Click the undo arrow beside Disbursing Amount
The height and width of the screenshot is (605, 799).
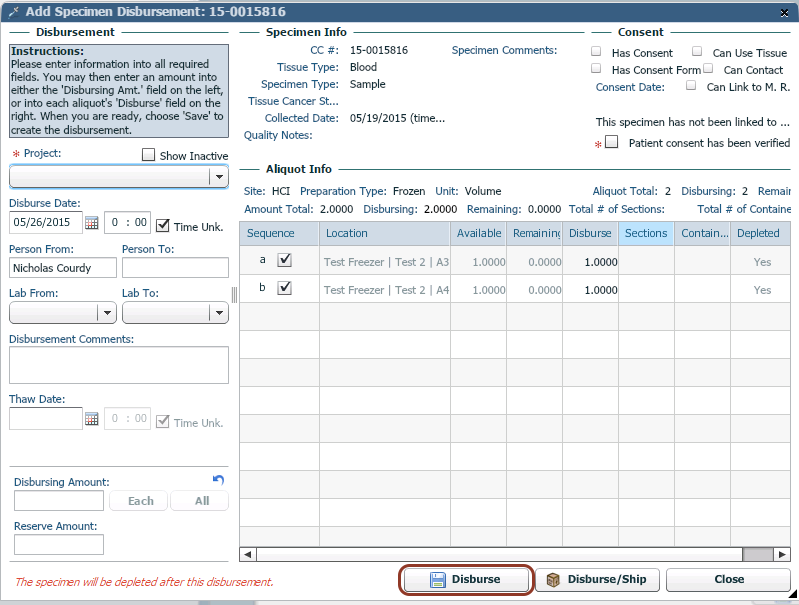click(218, 480)
